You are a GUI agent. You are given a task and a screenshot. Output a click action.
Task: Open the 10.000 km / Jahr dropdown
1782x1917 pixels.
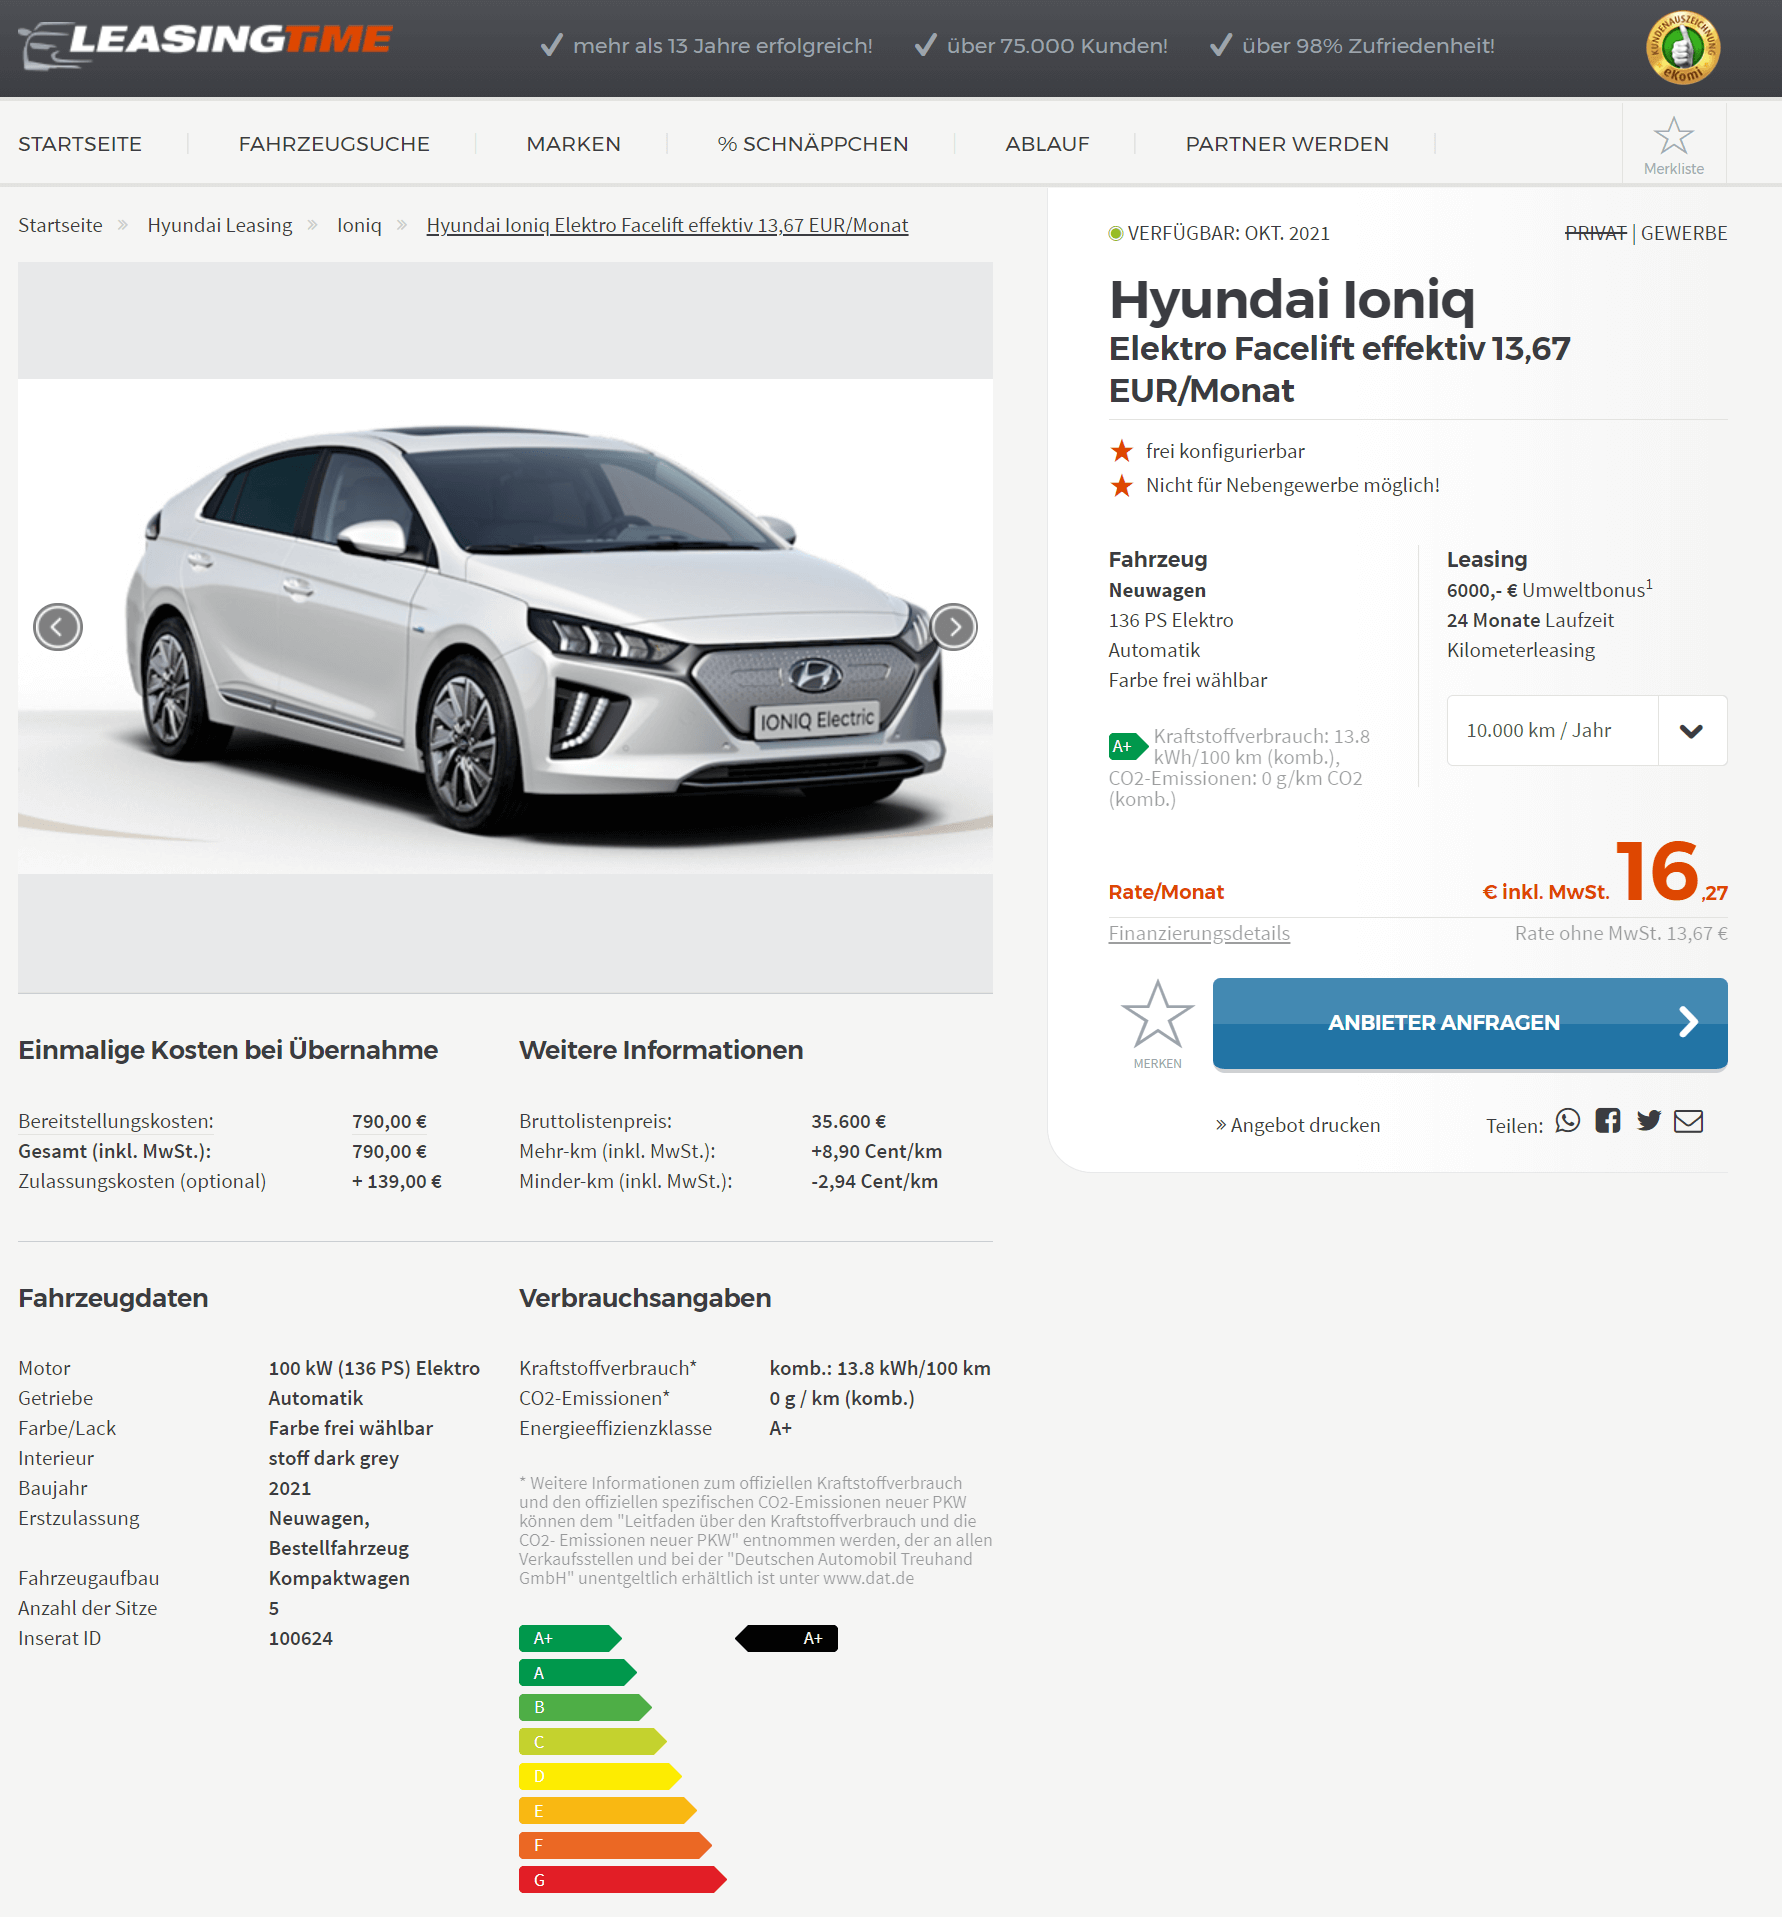coord(1586,730)
